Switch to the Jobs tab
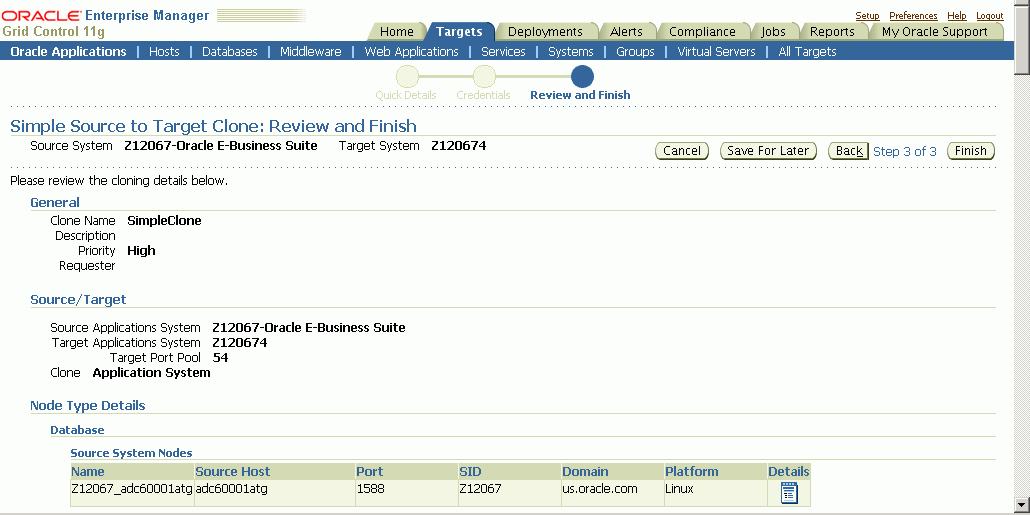This screenshot has height=515, width=1030. (x=773, y=32)
